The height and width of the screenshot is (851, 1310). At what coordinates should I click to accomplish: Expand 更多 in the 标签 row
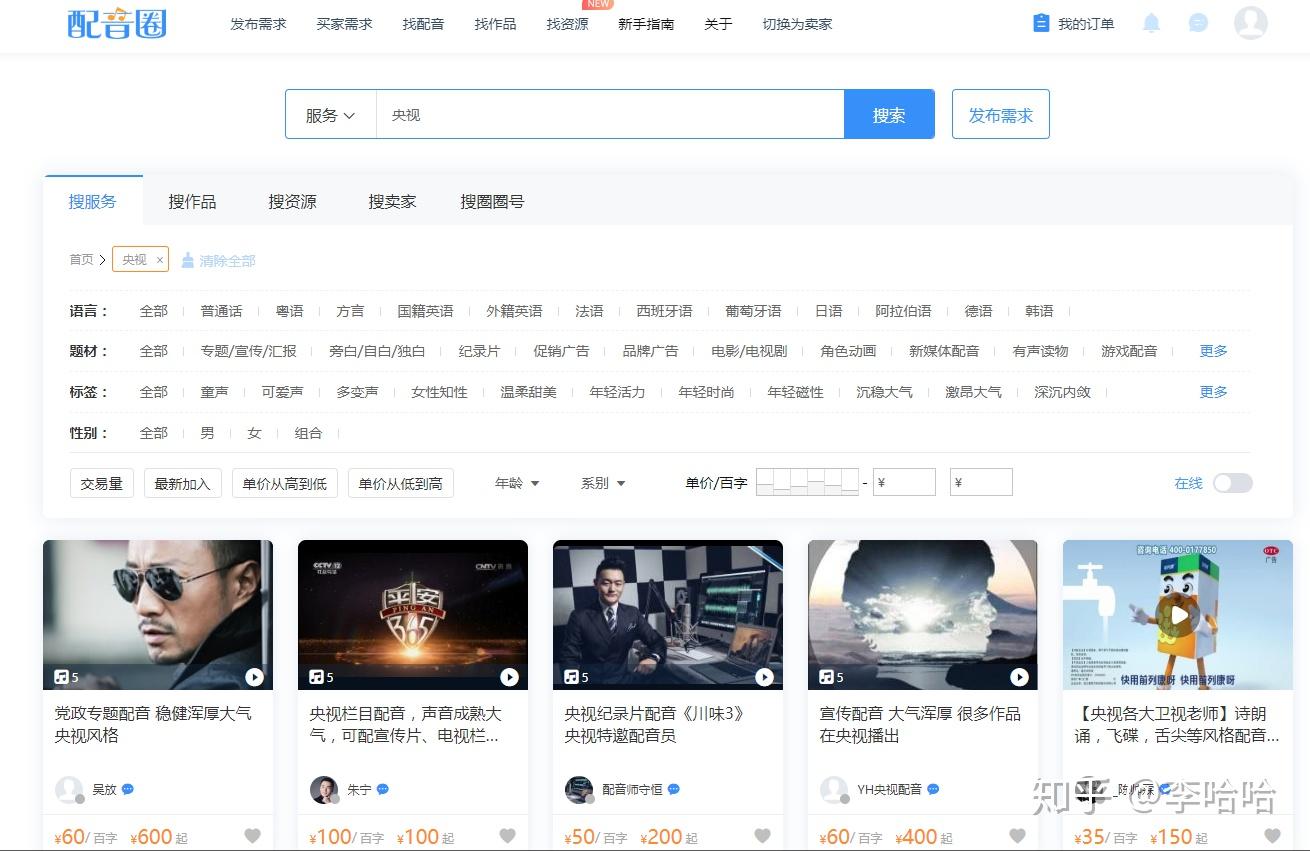pos(1213,392)
